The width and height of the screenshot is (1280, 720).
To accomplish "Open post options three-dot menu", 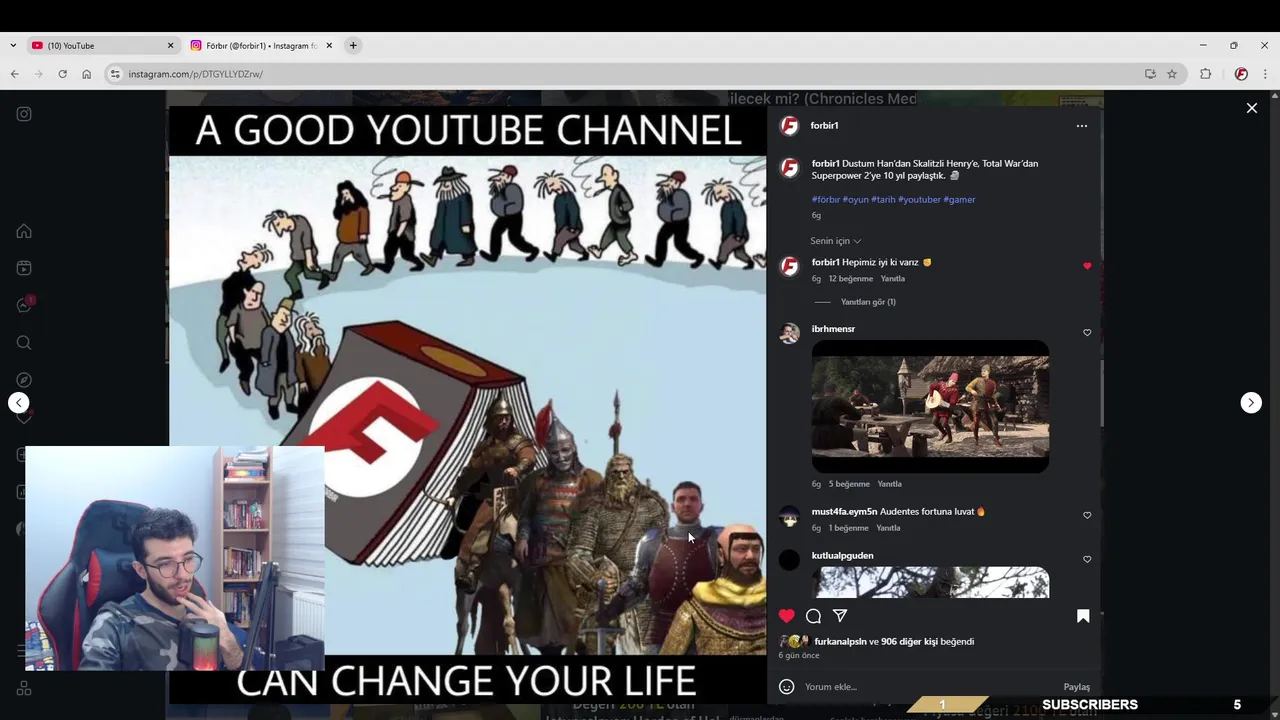I will pyautogui.click(x=1081, y=126).
